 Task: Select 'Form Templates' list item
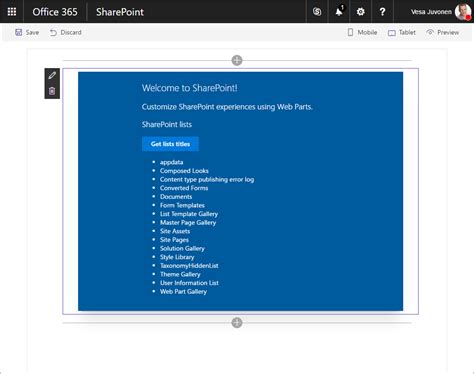click(x=182, y=205)
